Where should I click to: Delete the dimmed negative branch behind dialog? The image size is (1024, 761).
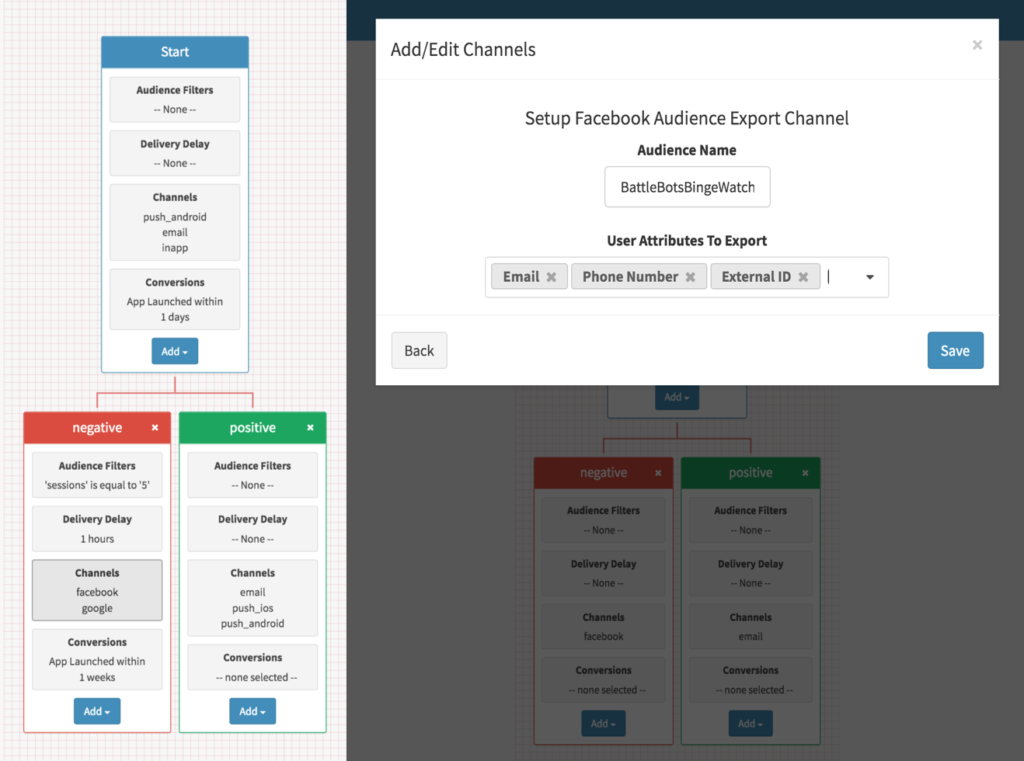coord(658,473)
